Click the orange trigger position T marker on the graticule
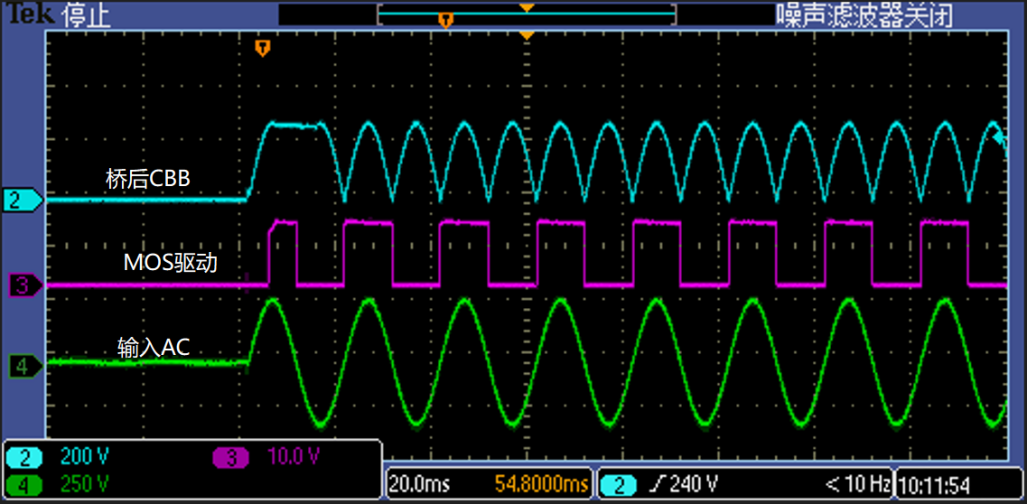The width and height of the screenshot is (1027, 504). pyautogui.click(x=263, y=47)
